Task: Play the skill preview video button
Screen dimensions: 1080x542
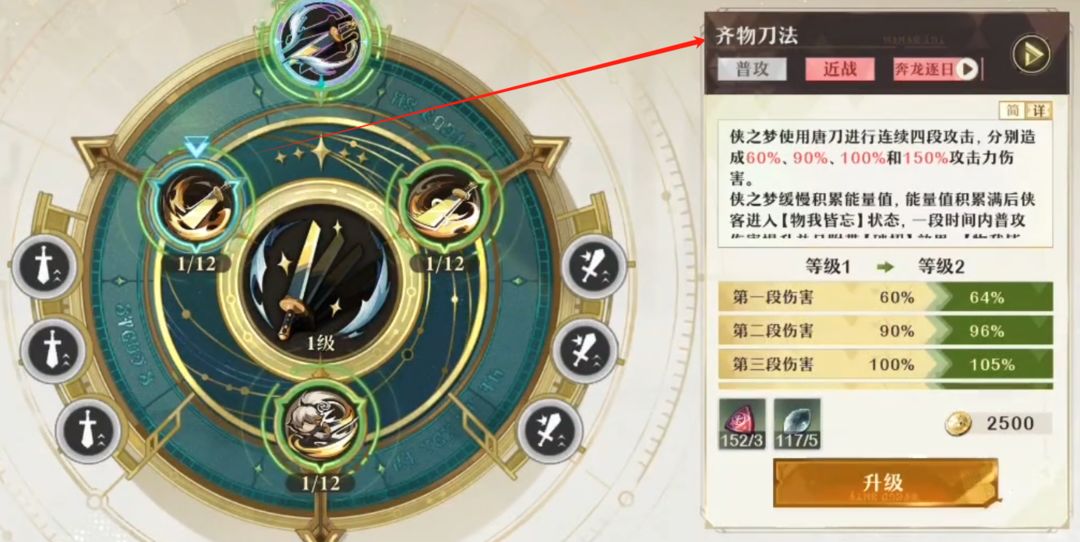Action: [1030, 54]
